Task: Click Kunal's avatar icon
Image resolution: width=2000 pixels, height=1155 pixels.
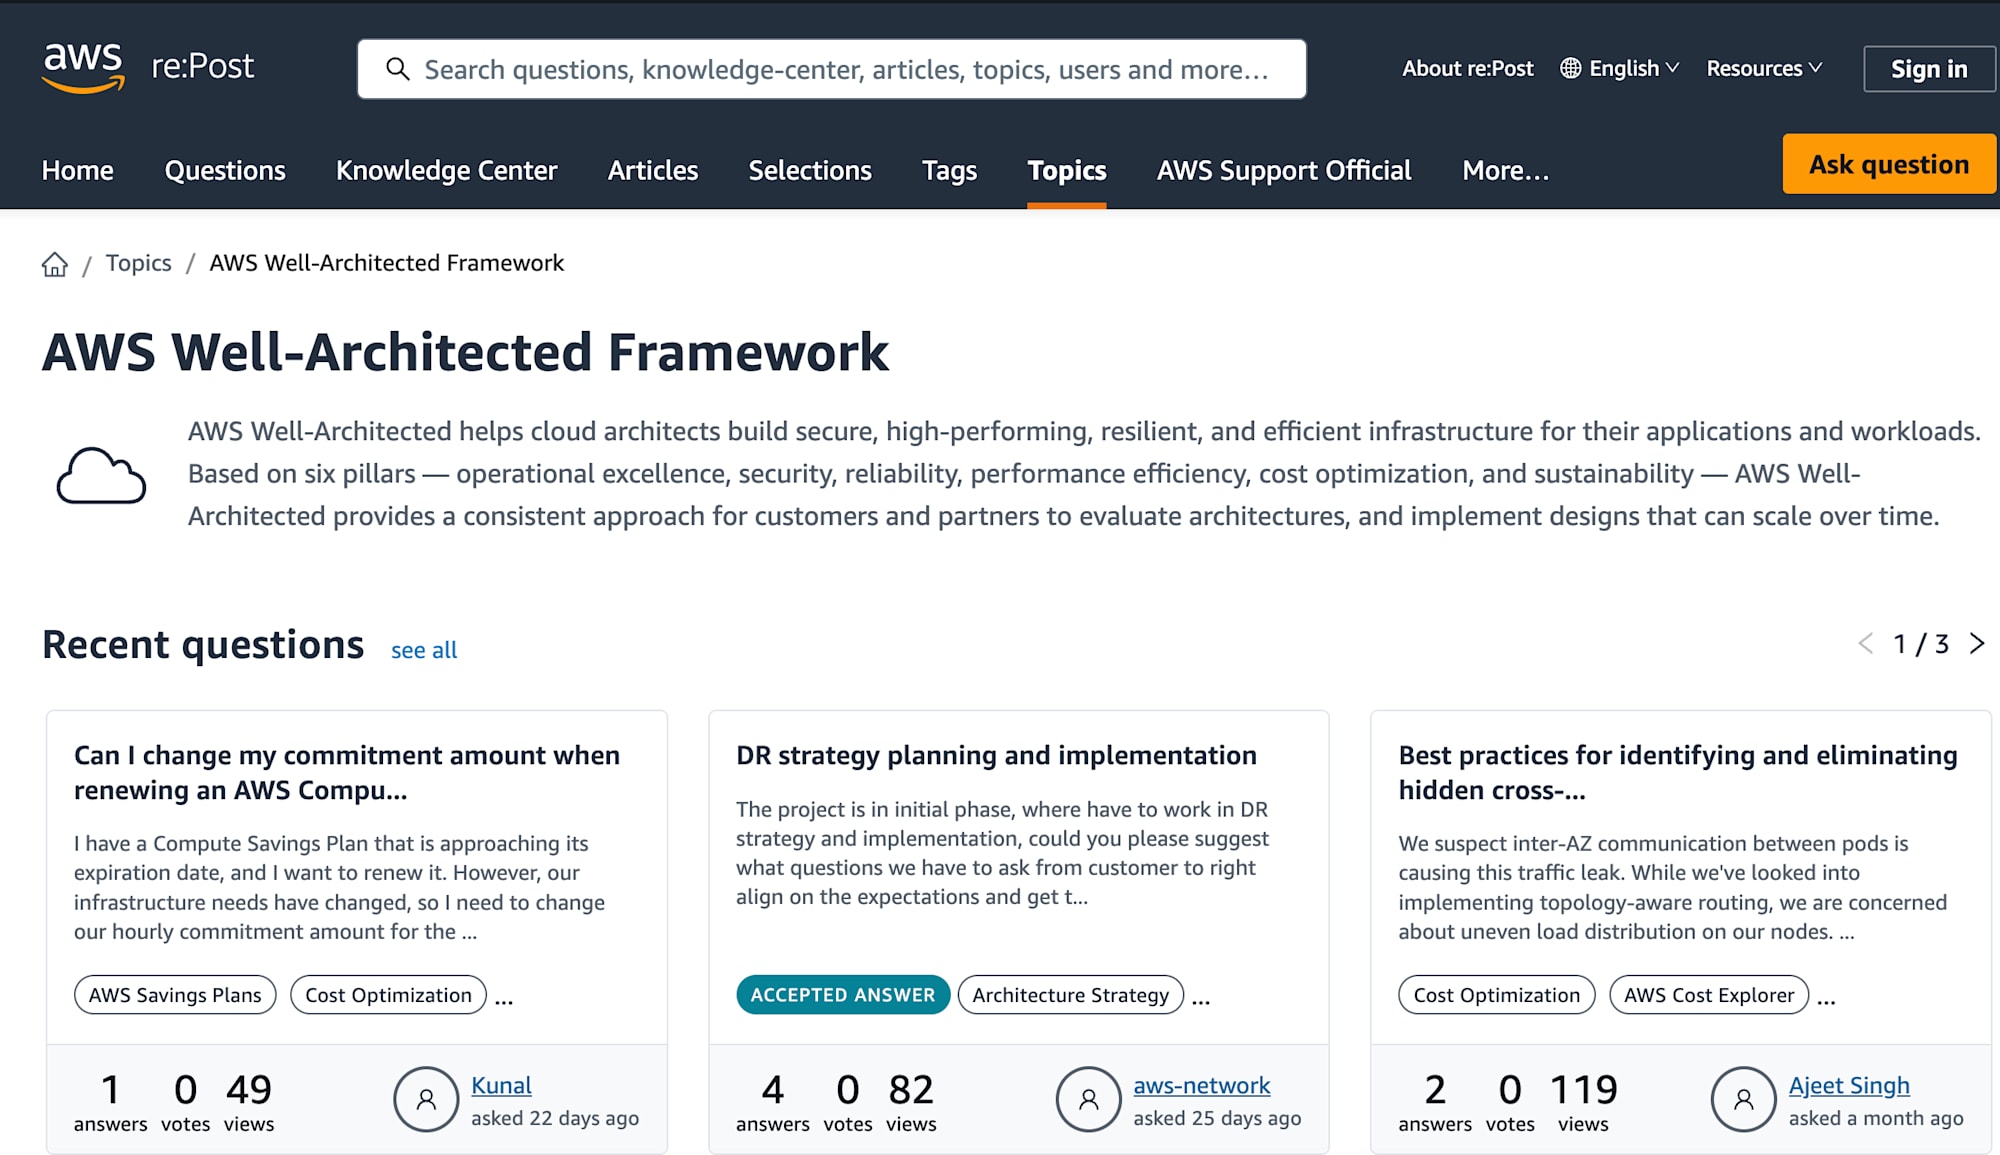Action: pyautogui.click(x=426, y=1099)
